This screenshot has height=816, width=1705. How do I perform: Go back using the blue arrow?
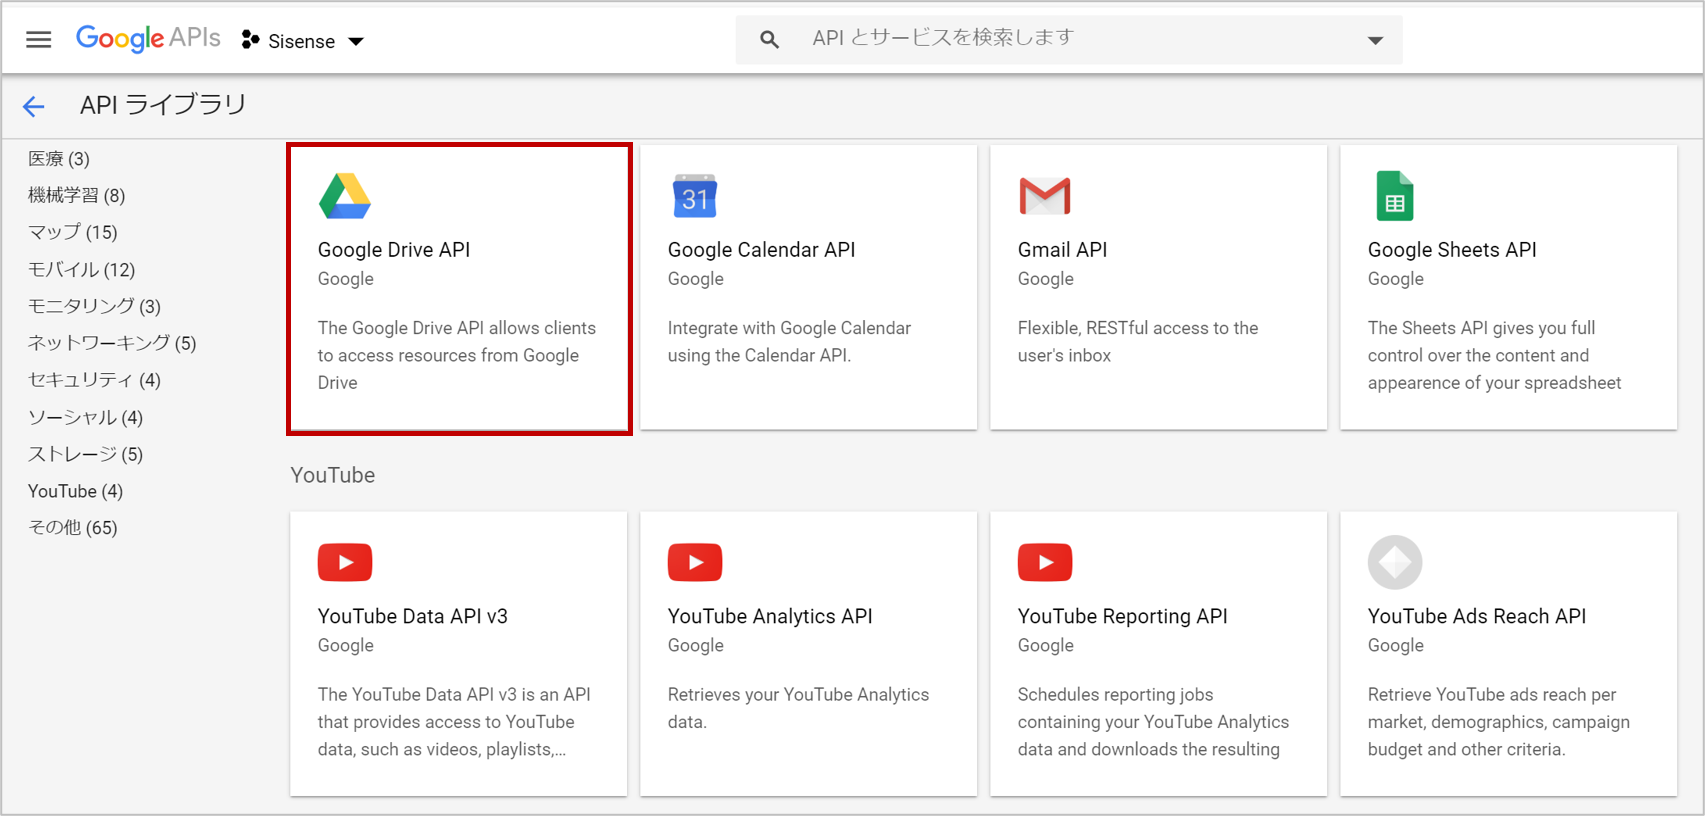[x=34, y=106]
